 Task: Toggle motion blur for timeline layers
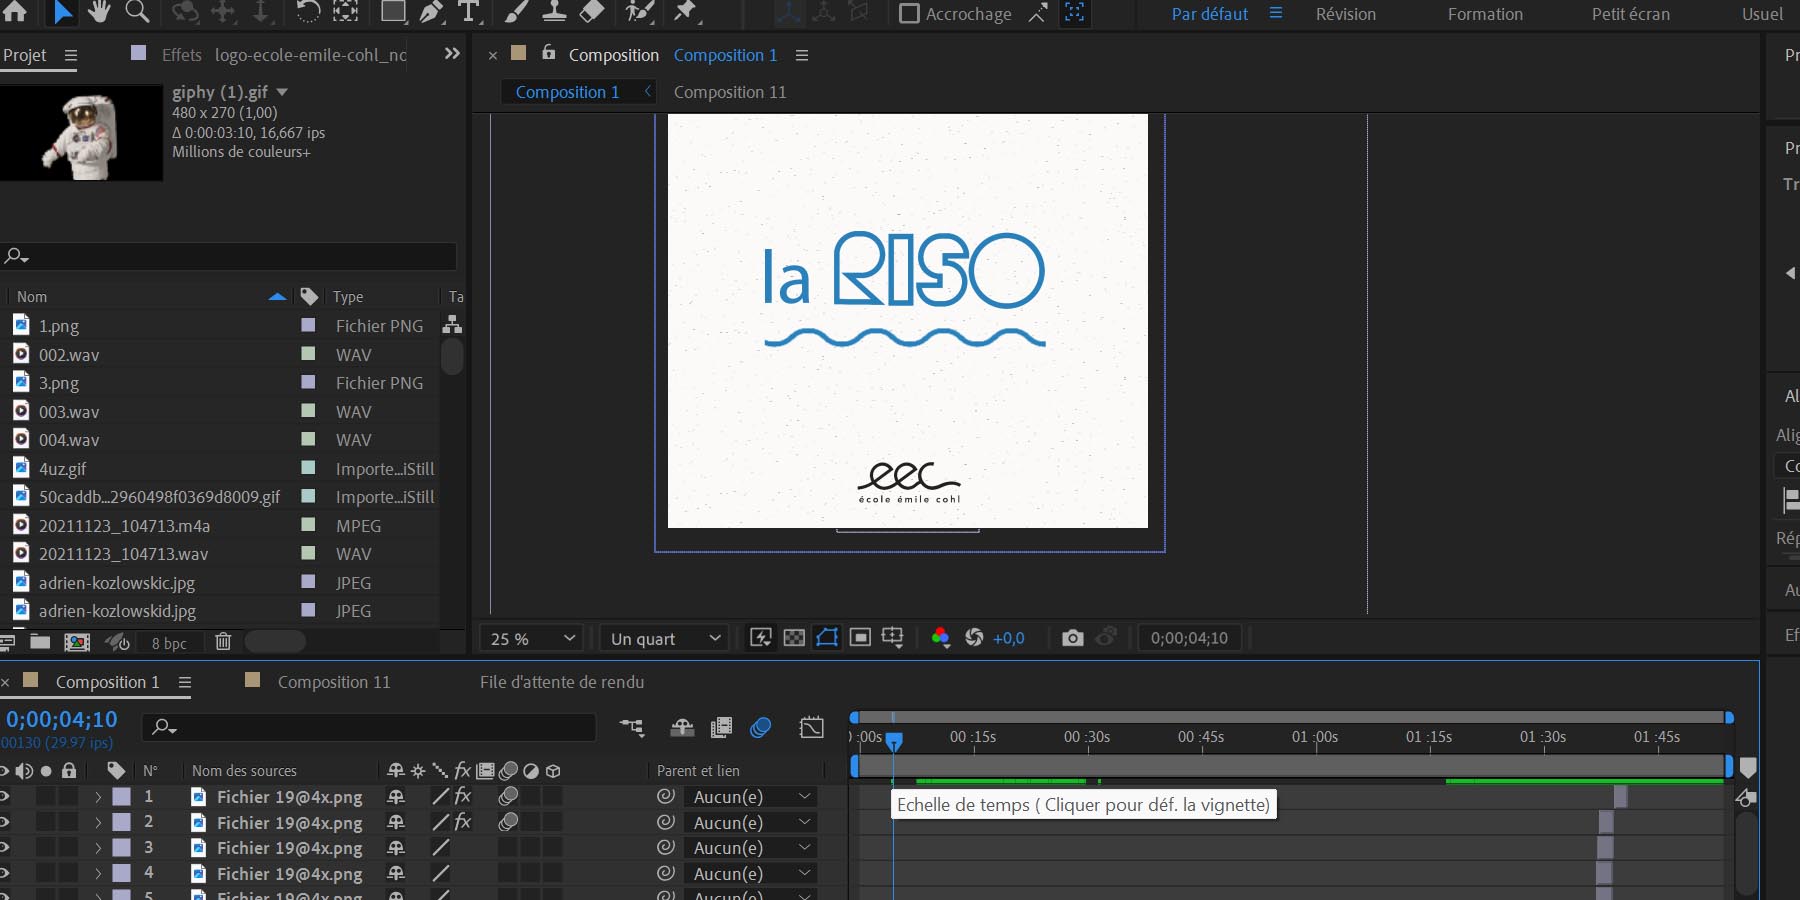761,728
